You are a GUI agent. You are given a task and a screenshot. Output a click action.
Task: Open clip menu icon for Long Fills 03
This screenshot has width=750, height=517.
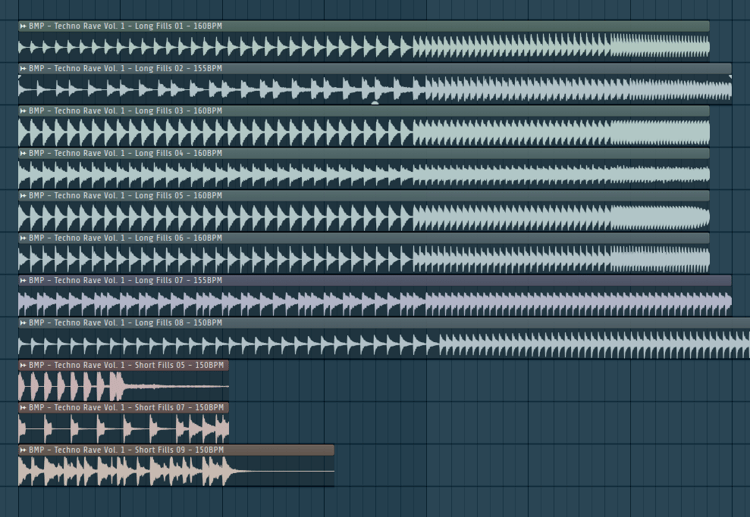coord(22,111)
